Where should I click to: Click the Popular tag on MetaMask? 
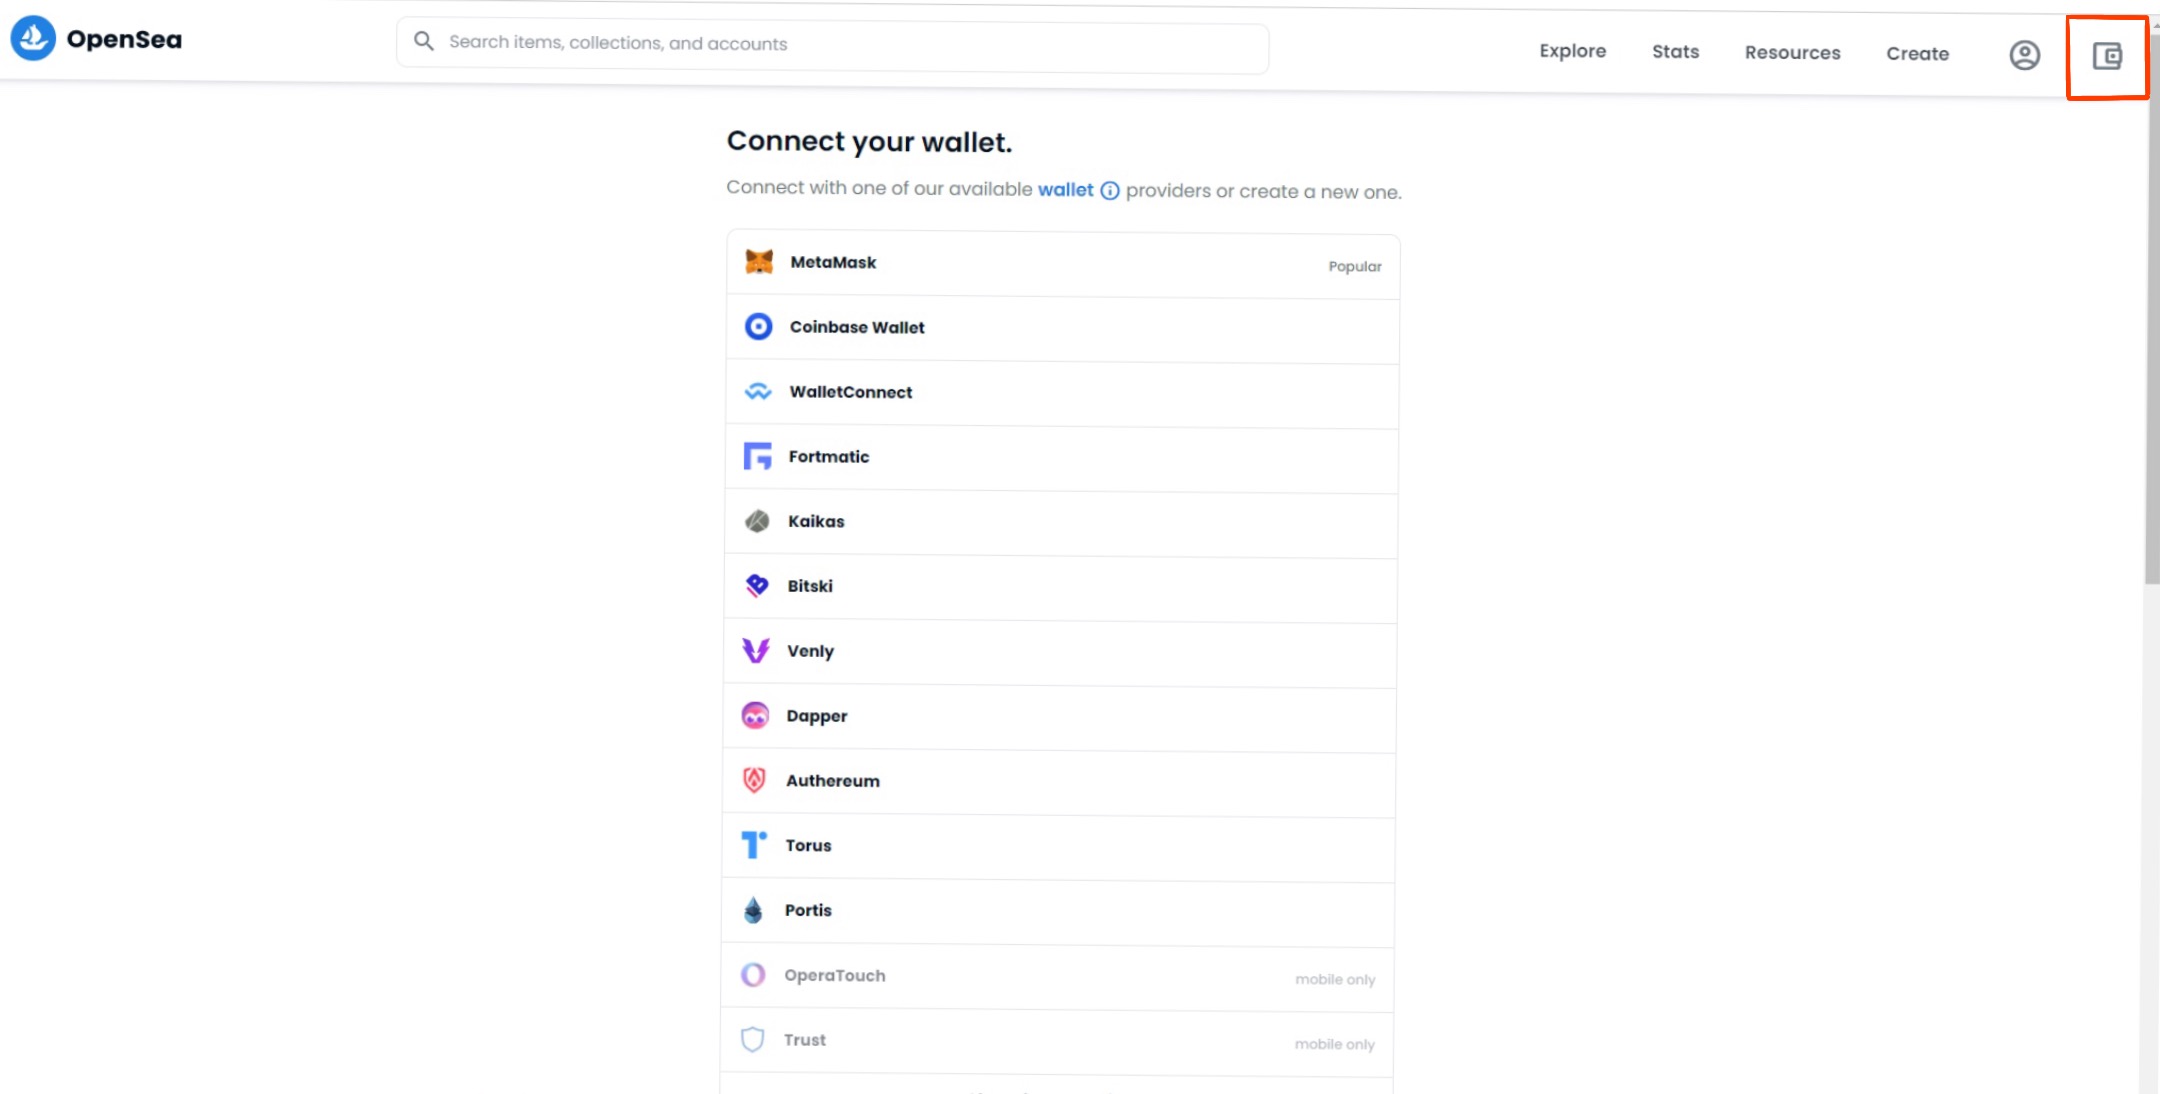(1355, 266)
